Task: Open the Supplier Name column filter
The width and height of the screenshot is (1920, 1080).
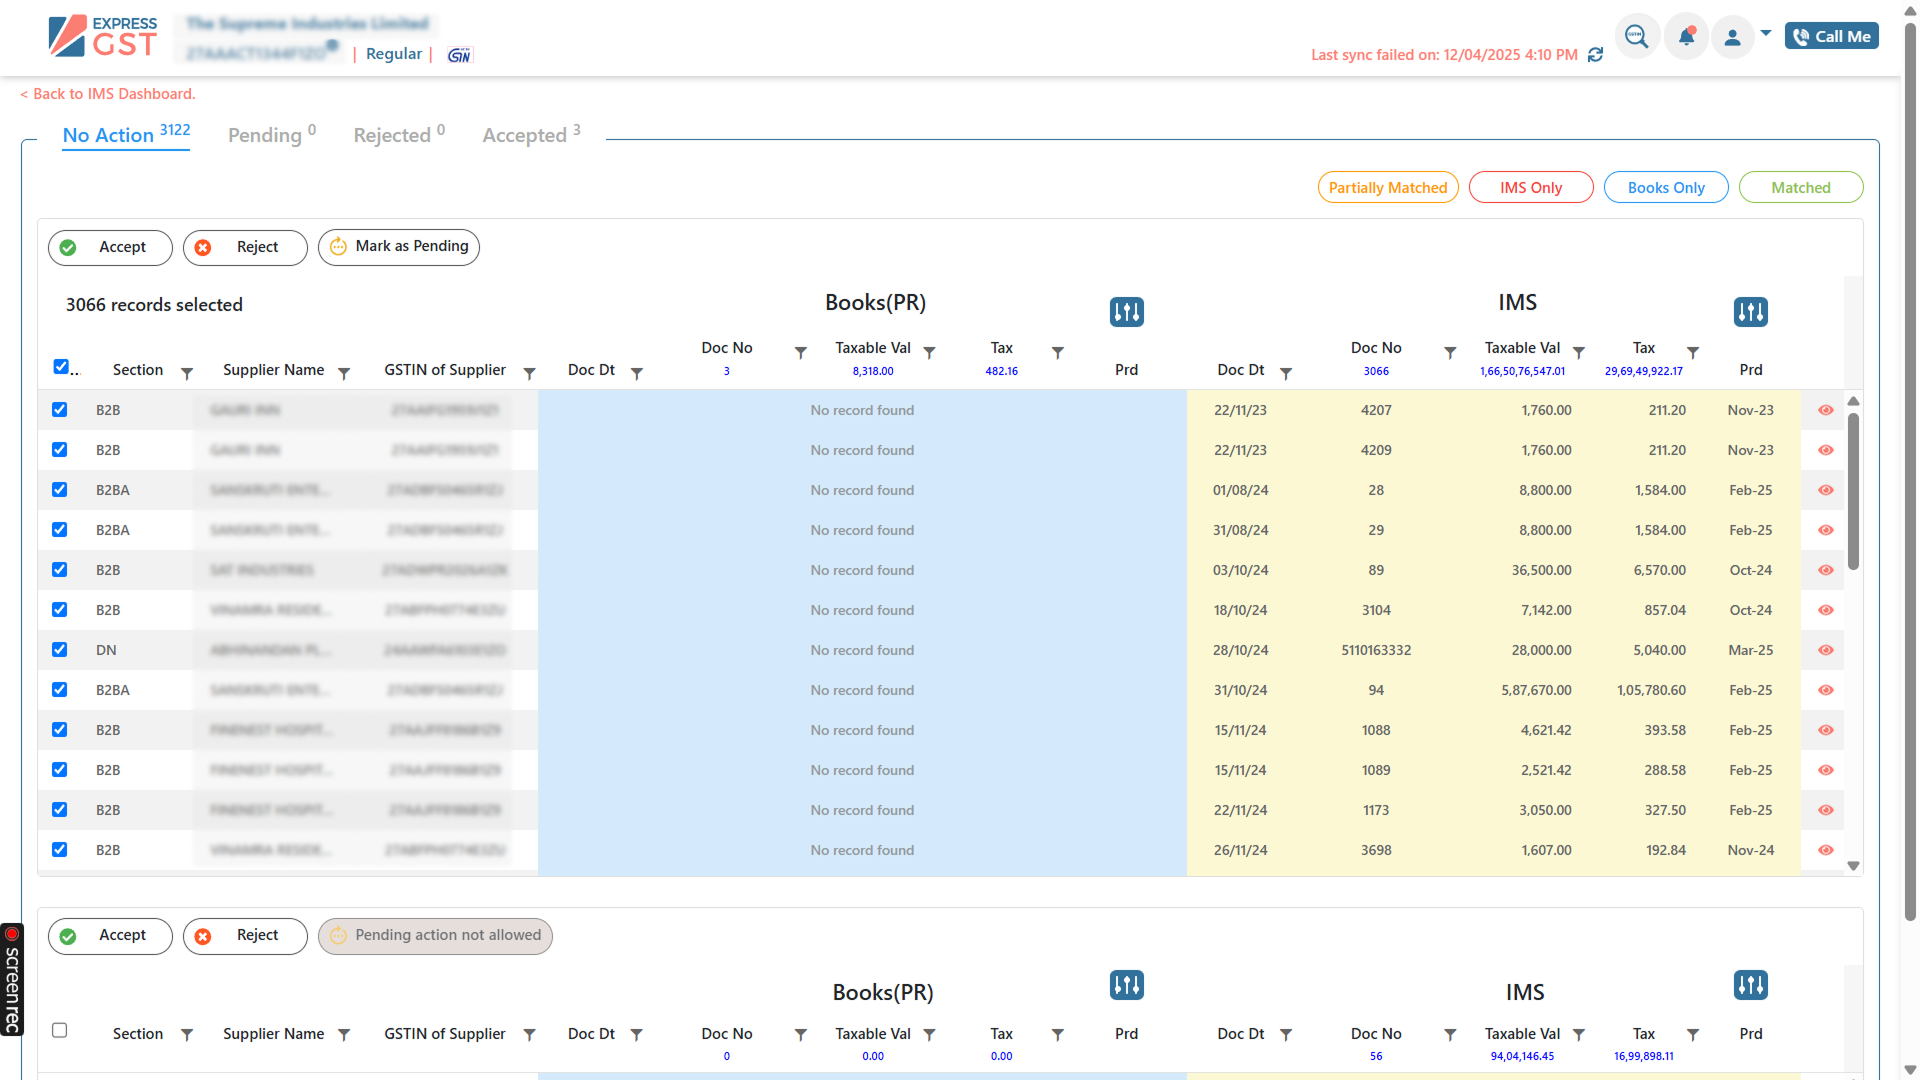Action: tap(344, 373)
